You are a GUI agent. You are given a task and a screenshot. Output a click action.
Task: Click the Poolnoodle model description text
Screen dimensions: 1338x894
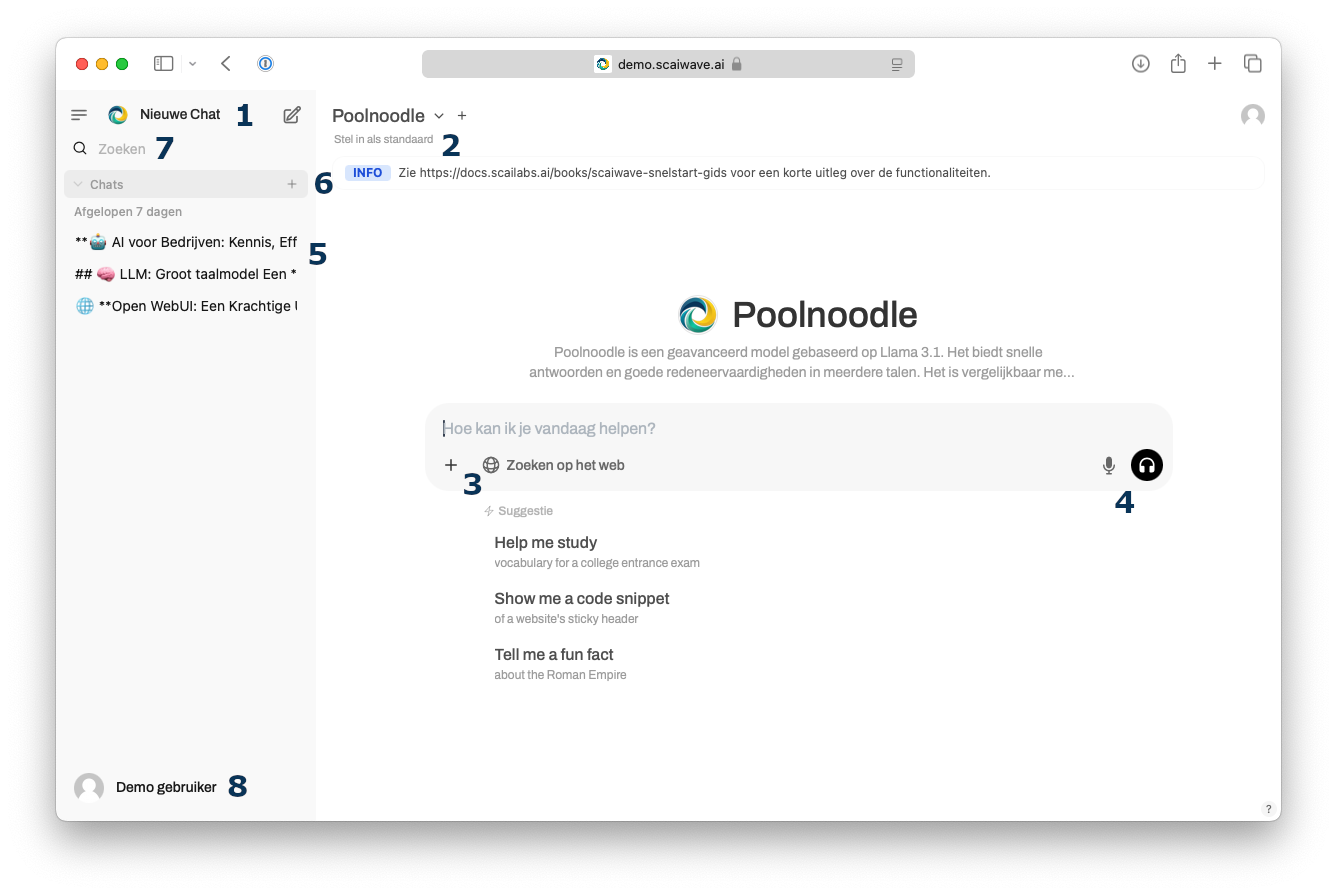pos(801,362)
